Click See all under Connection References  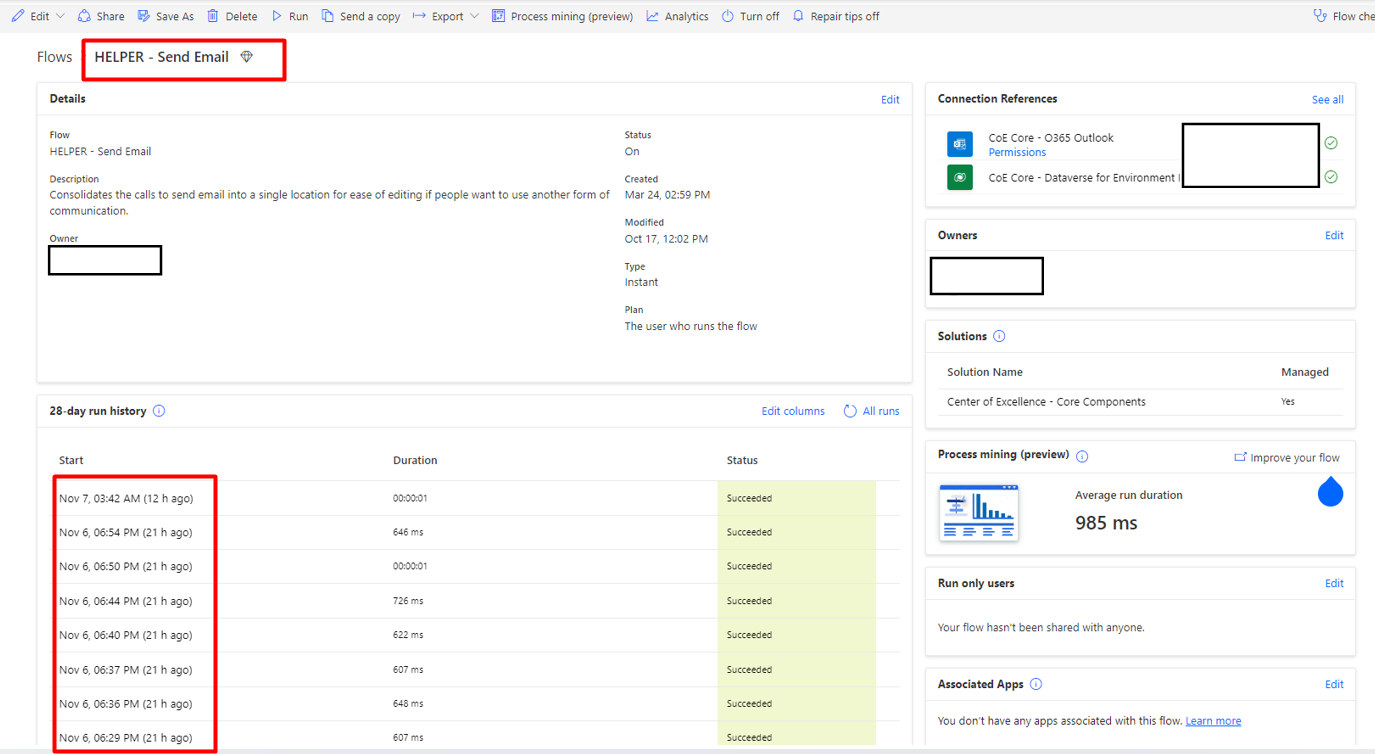point(1327,99)
